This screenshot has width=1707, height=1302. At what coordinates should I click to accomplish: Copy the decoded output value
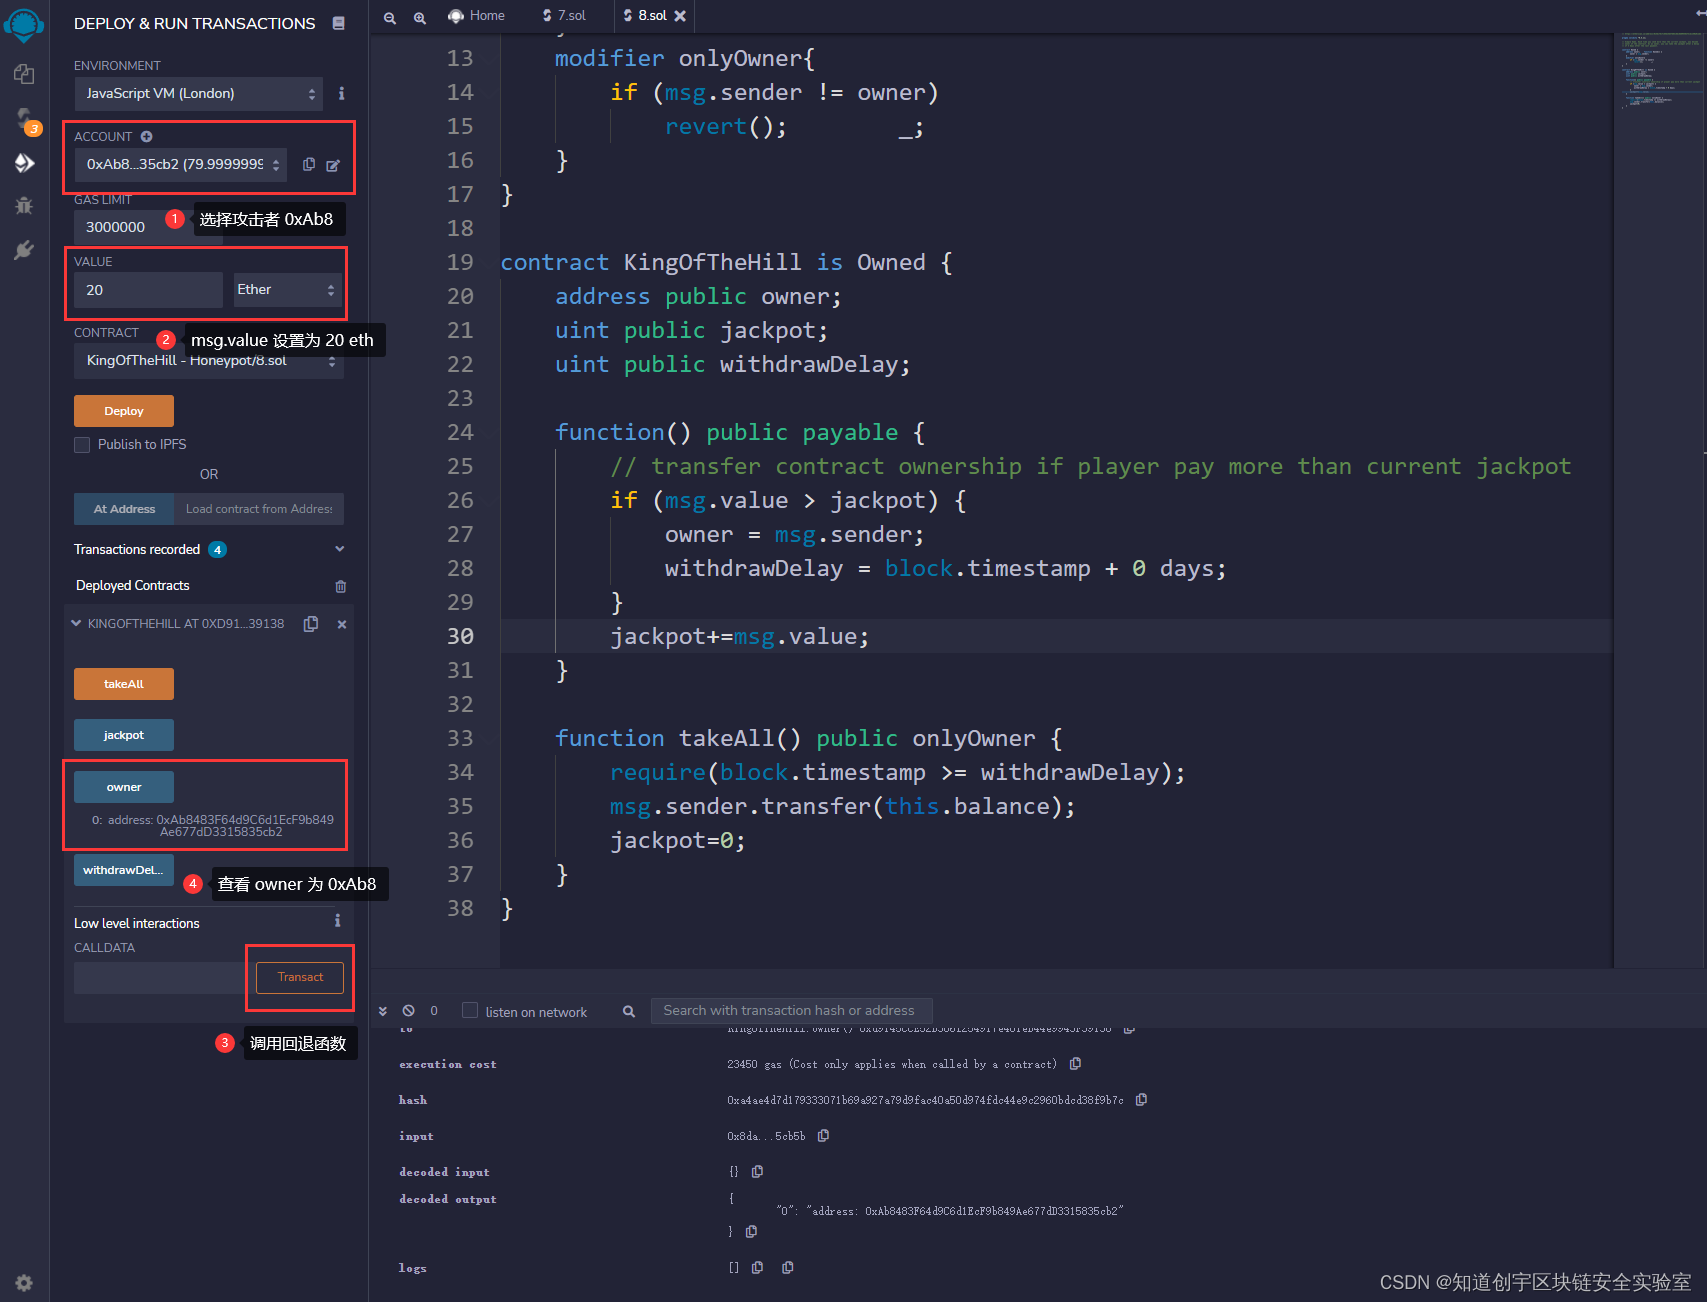pos(751,1232)
